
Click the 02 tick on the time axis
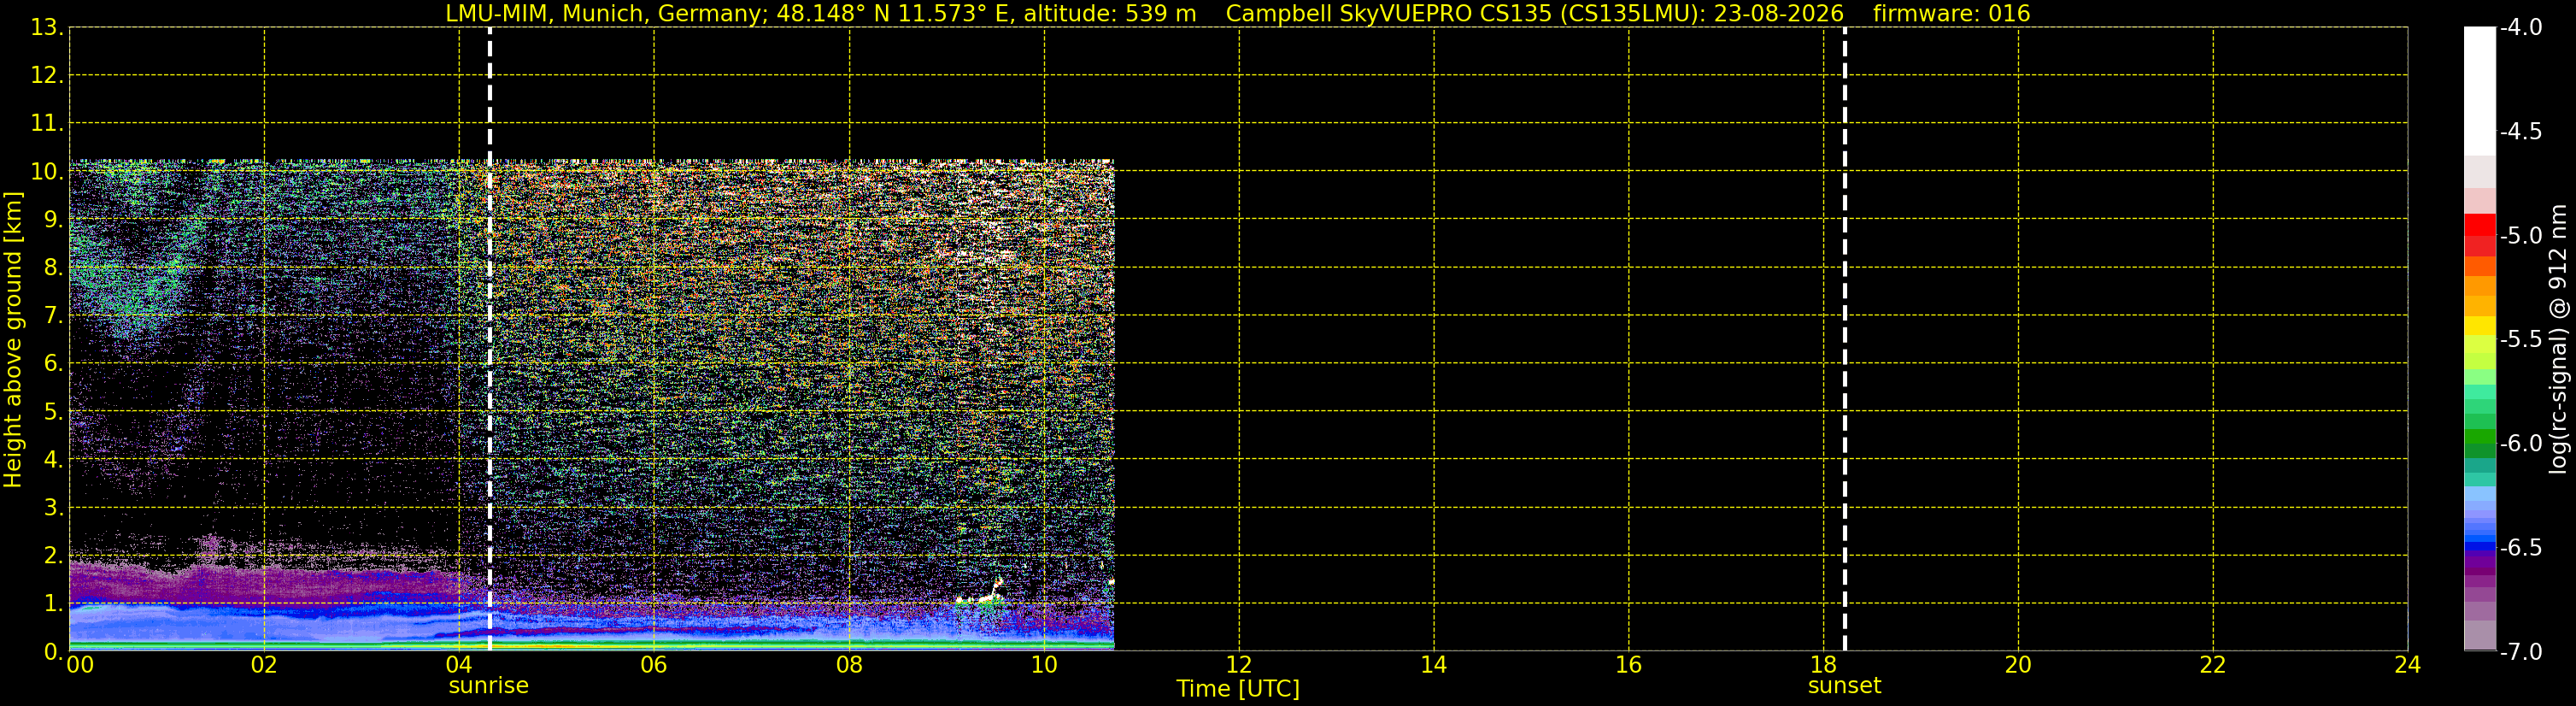coord(264,665)
